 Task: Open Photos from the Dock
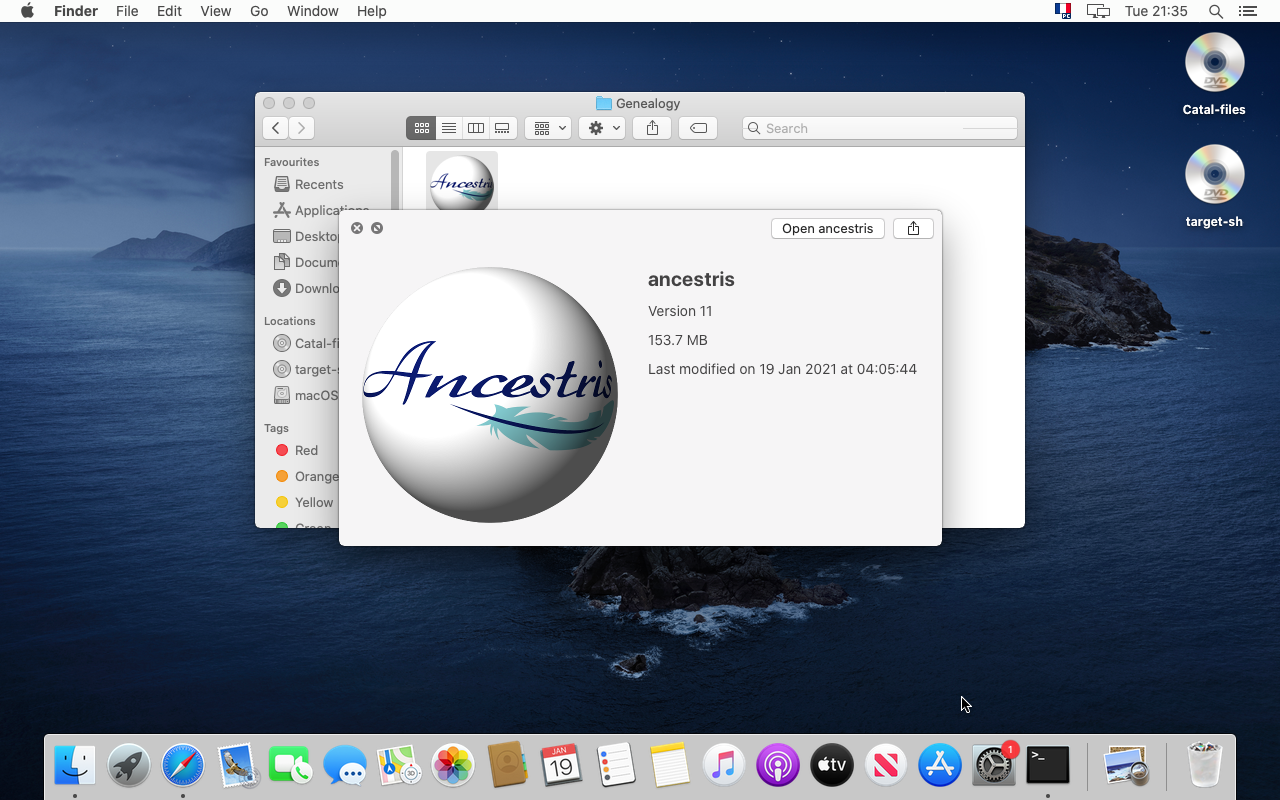(x=453, y=766)
